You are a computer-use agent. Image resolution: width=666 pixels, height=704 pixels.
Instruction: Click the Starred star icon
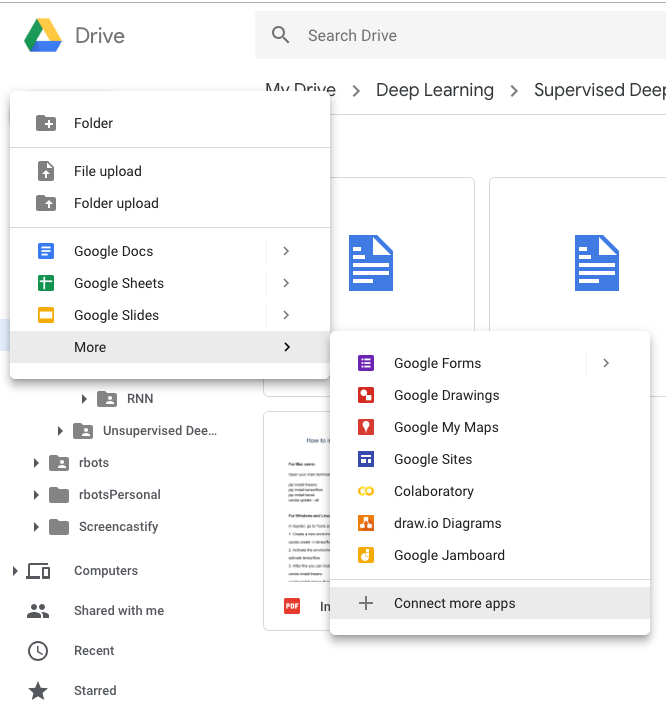click(38, 691)
